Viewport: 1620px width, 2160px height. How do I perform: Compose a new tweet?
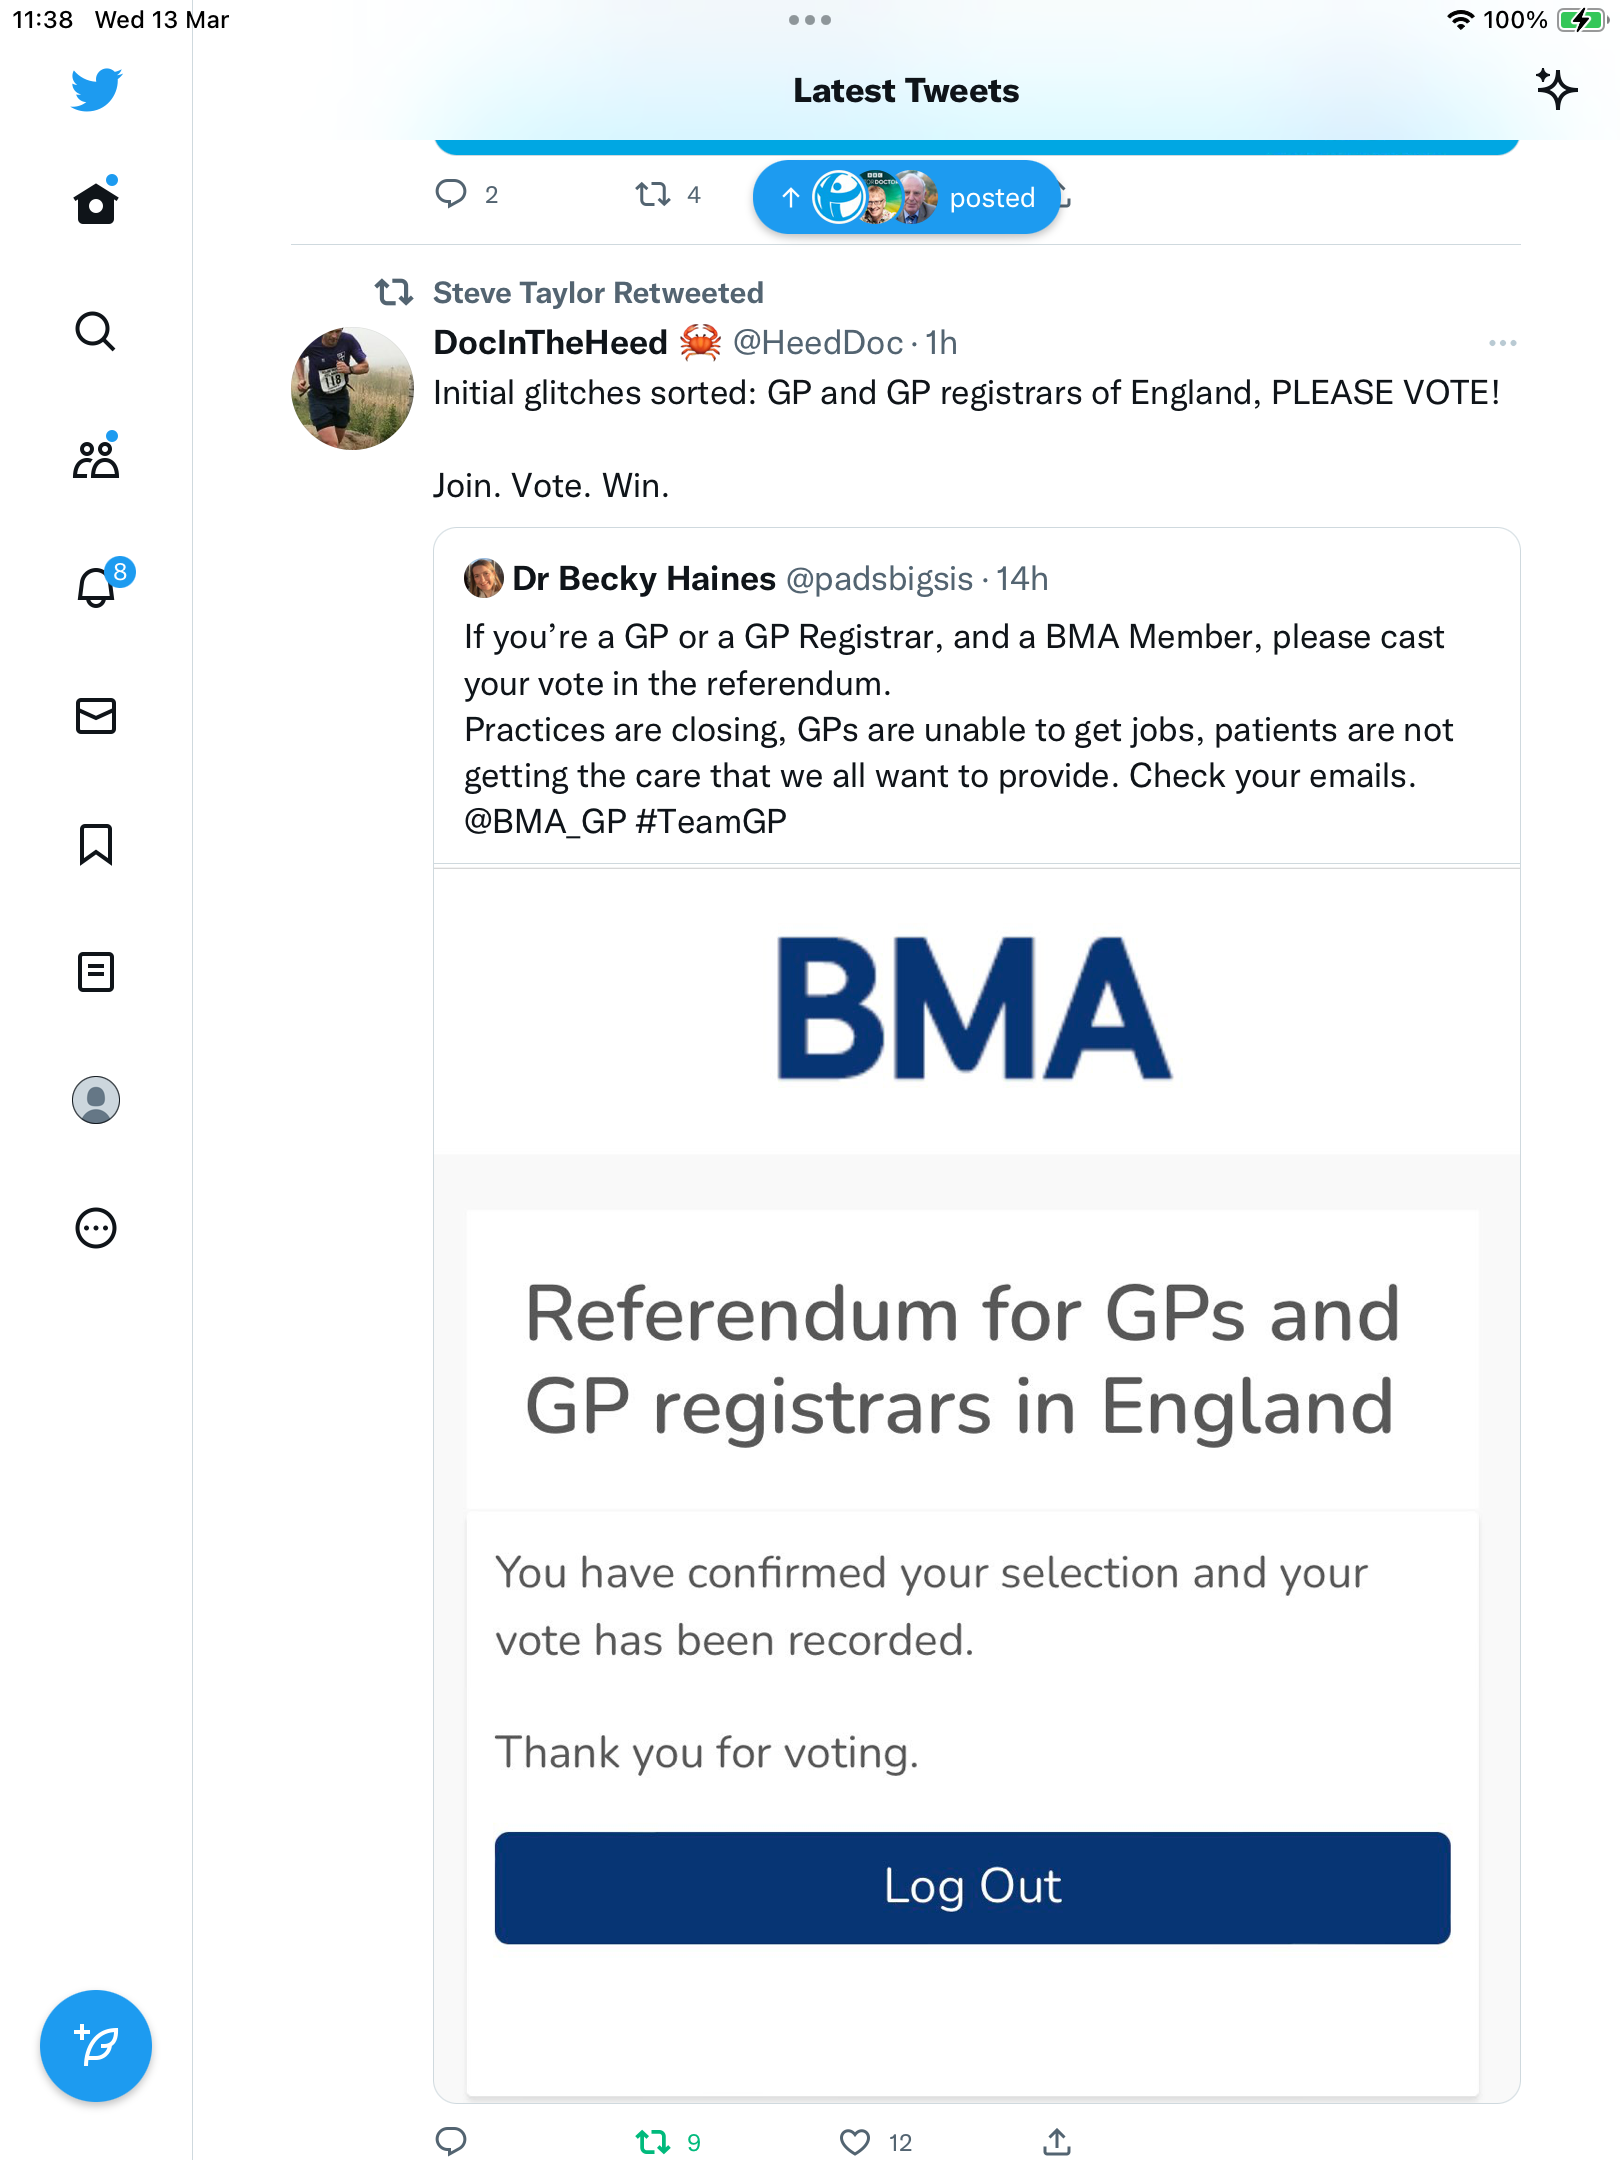tap(96, 2046)
